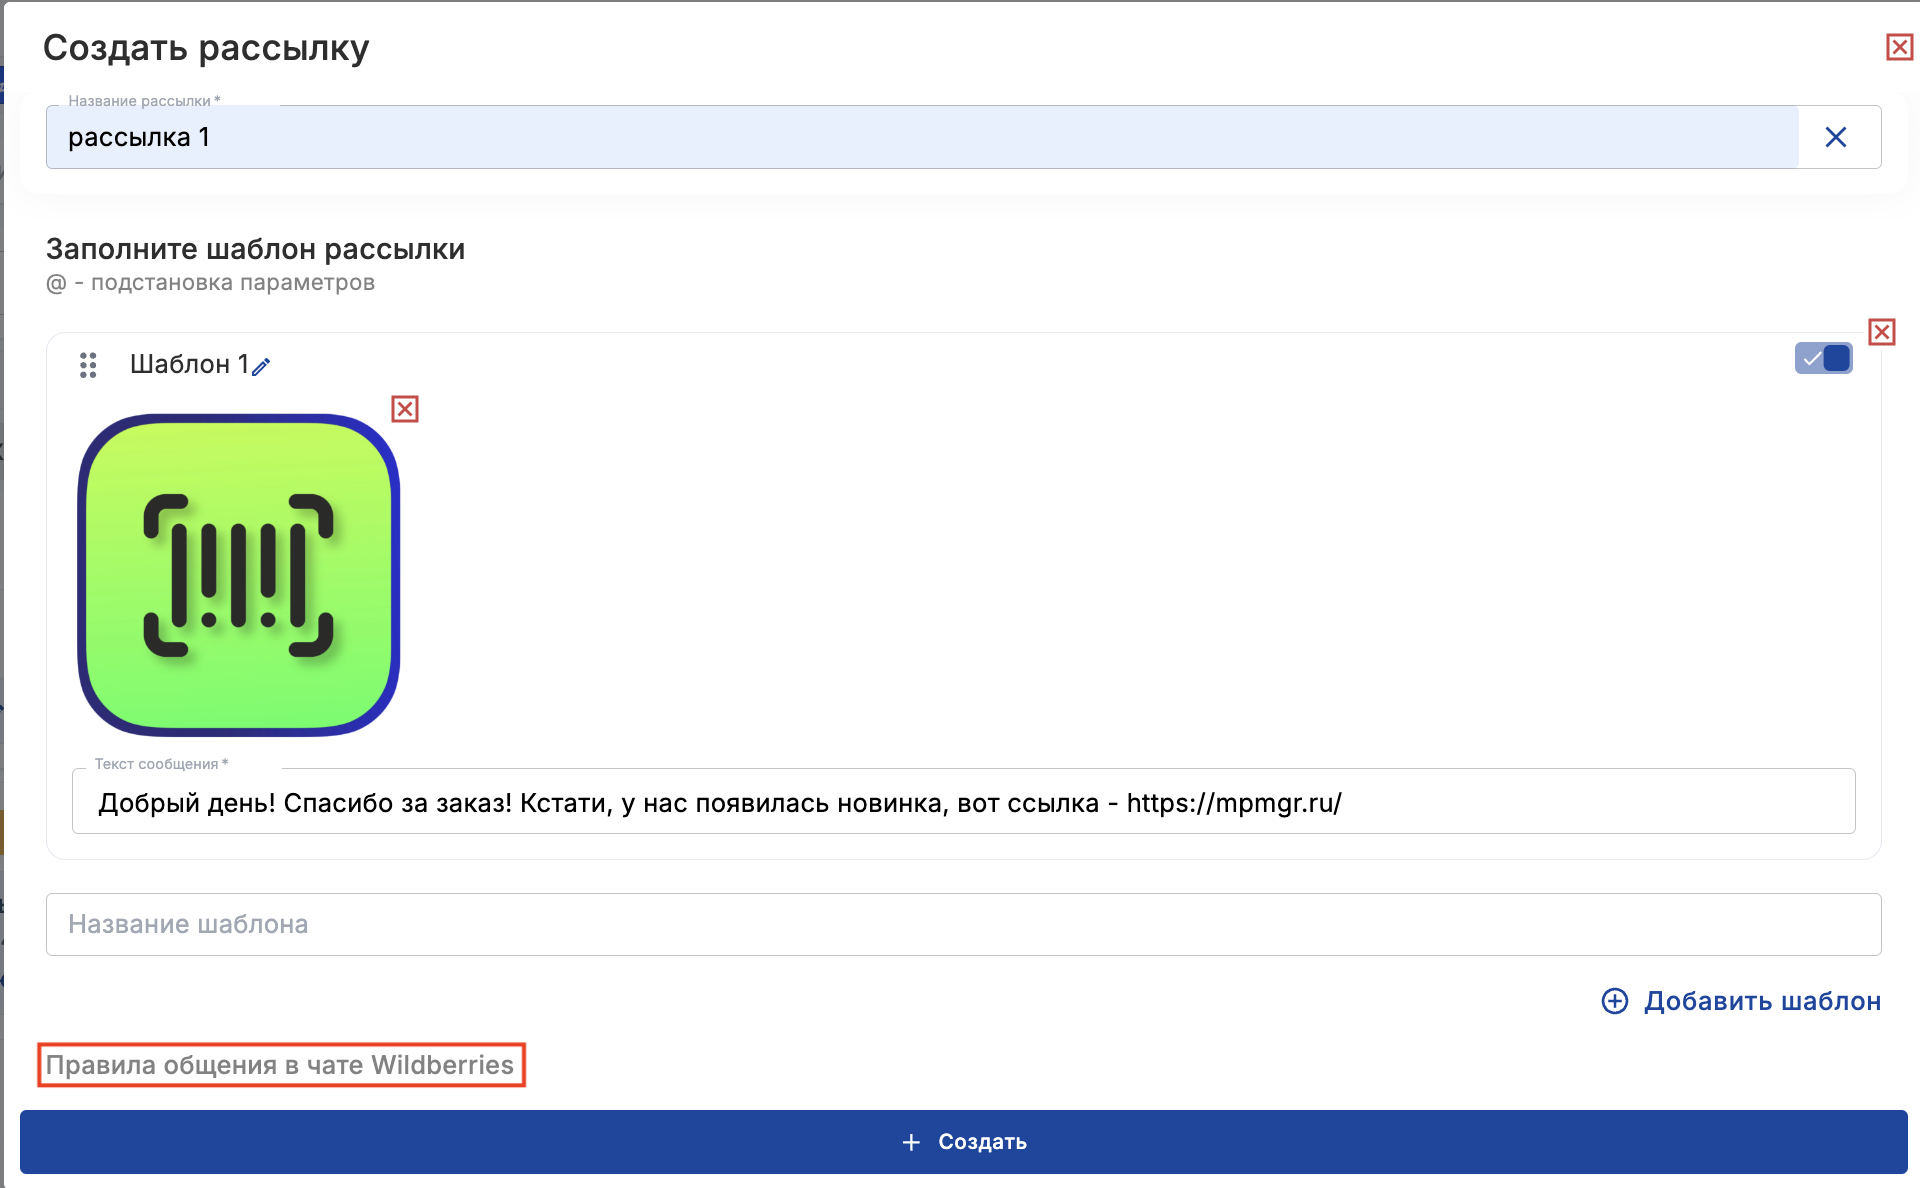
Task: Toggle the Шаблон 1 enable switch
Action: click(1824, 358)
